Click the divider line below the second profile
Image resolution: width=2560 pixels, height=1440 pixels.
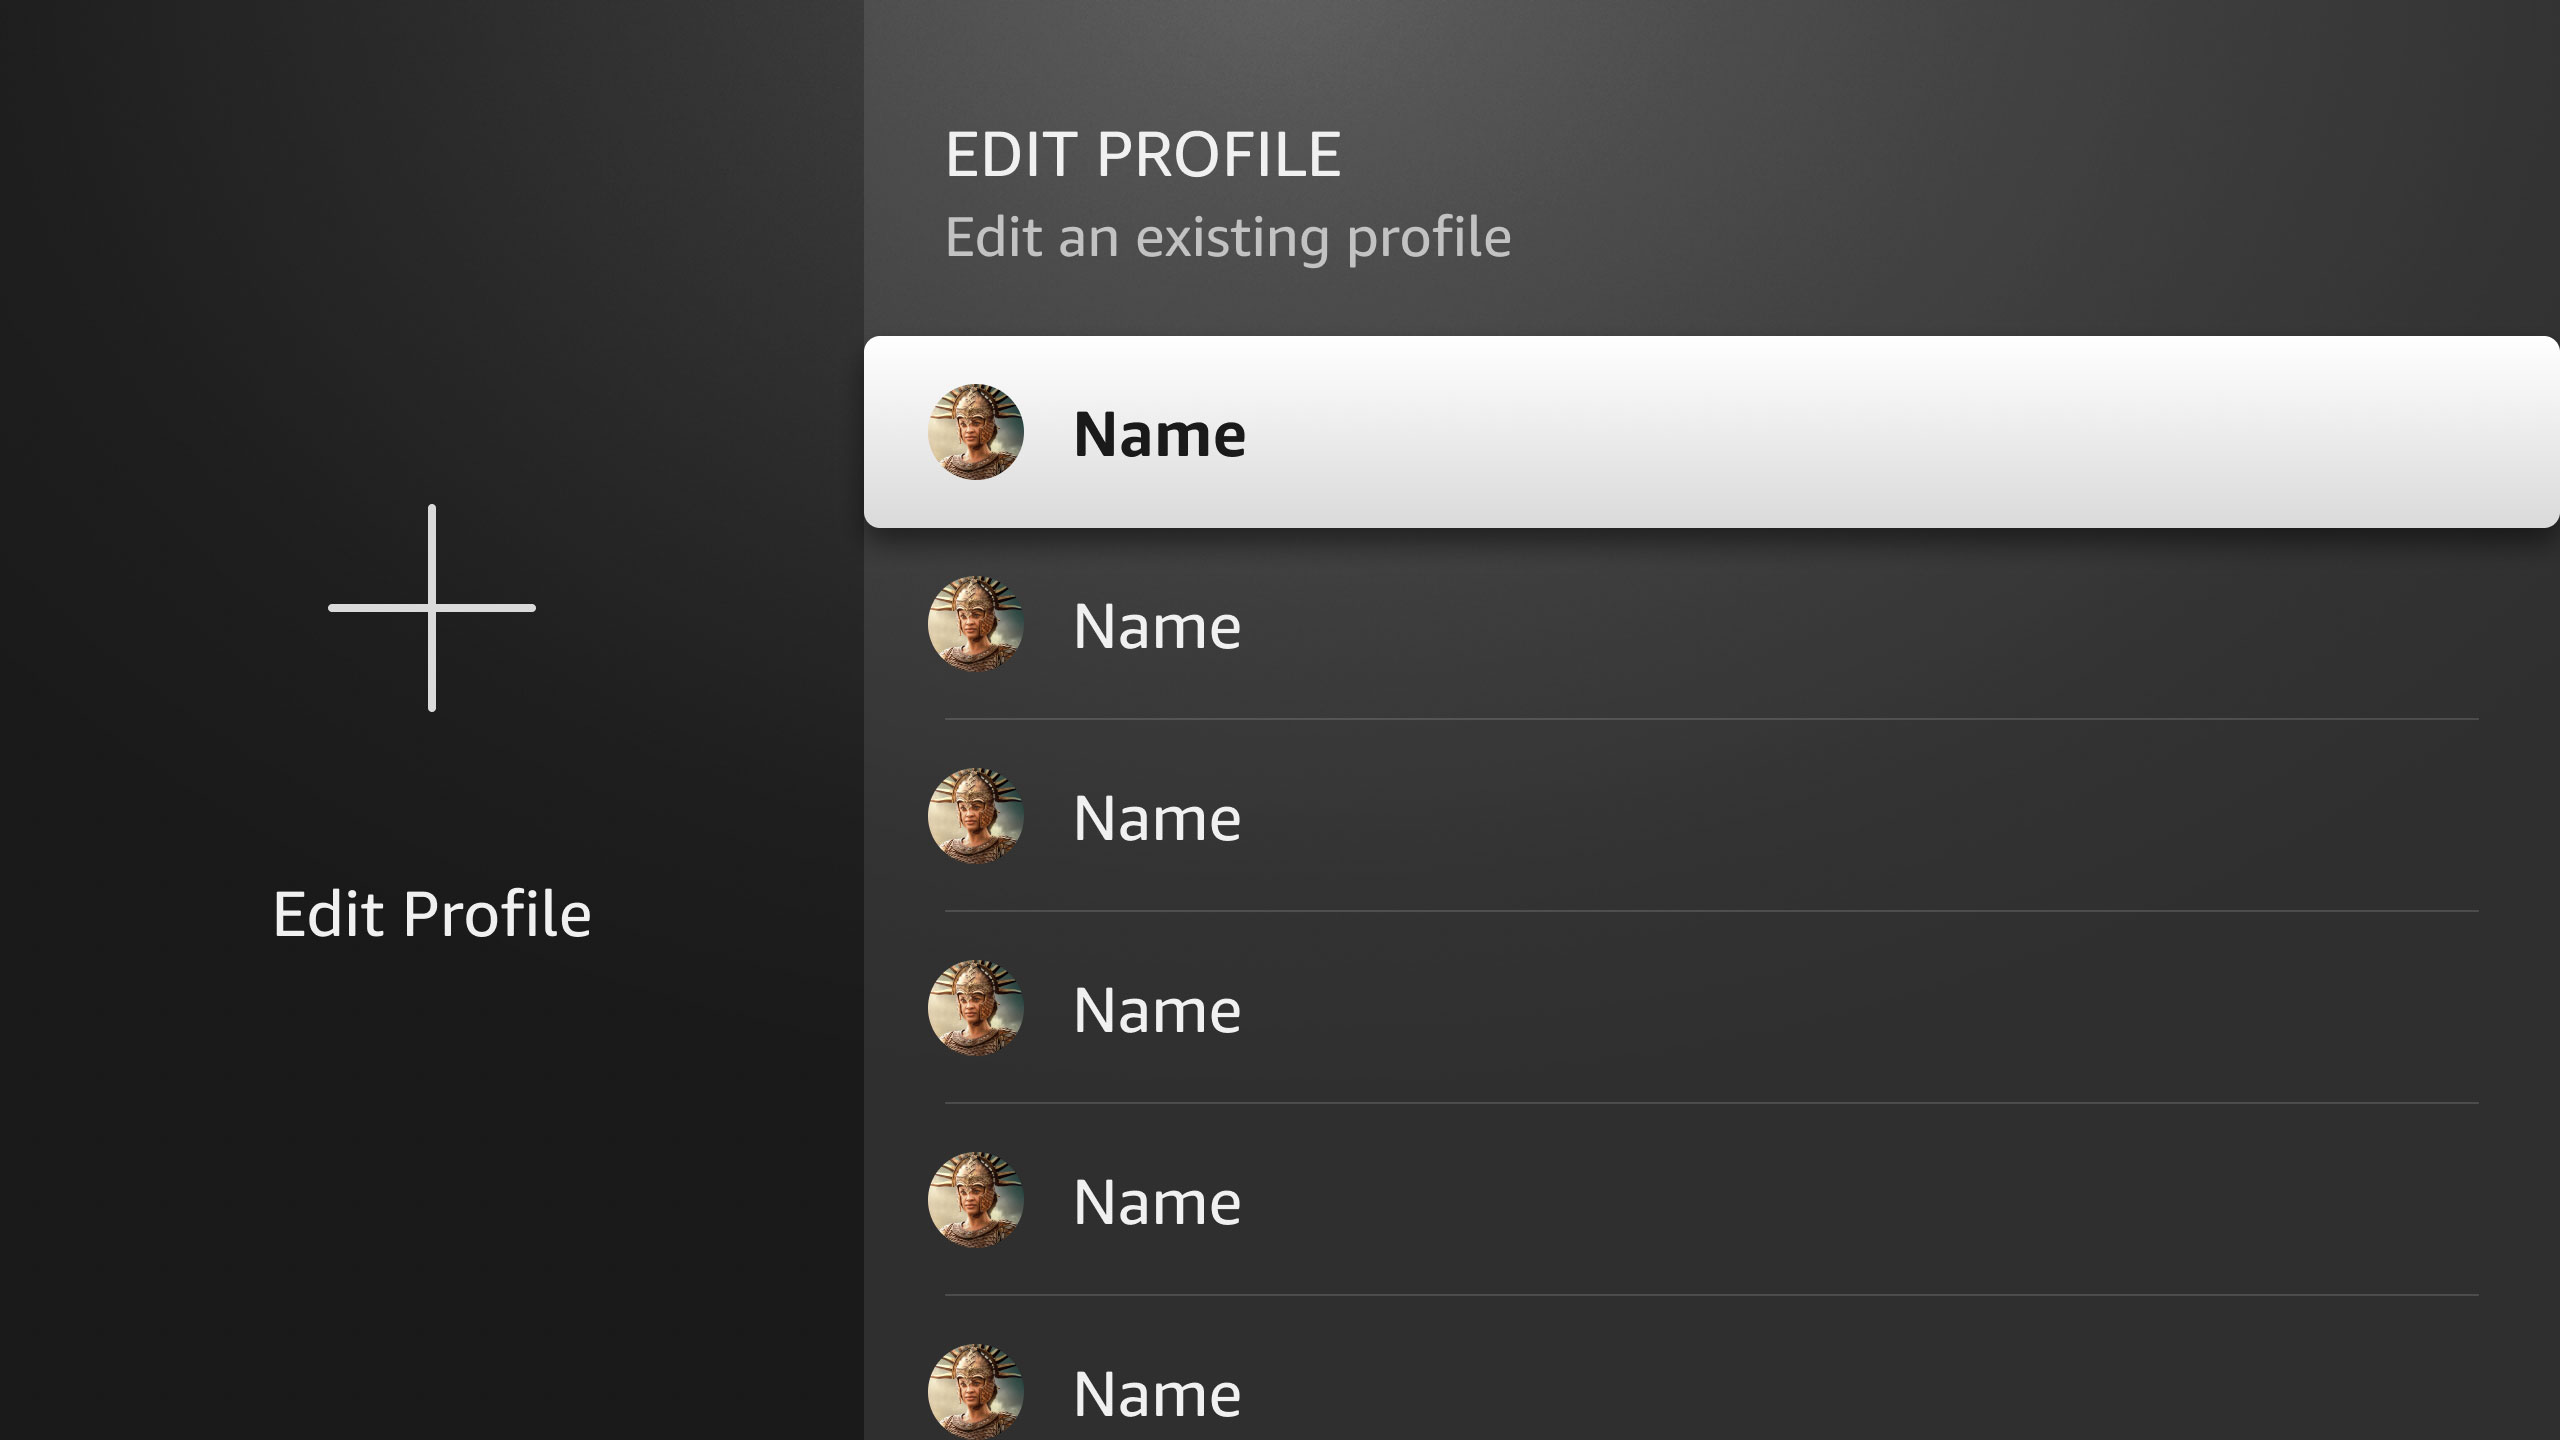click(1712, 719)
